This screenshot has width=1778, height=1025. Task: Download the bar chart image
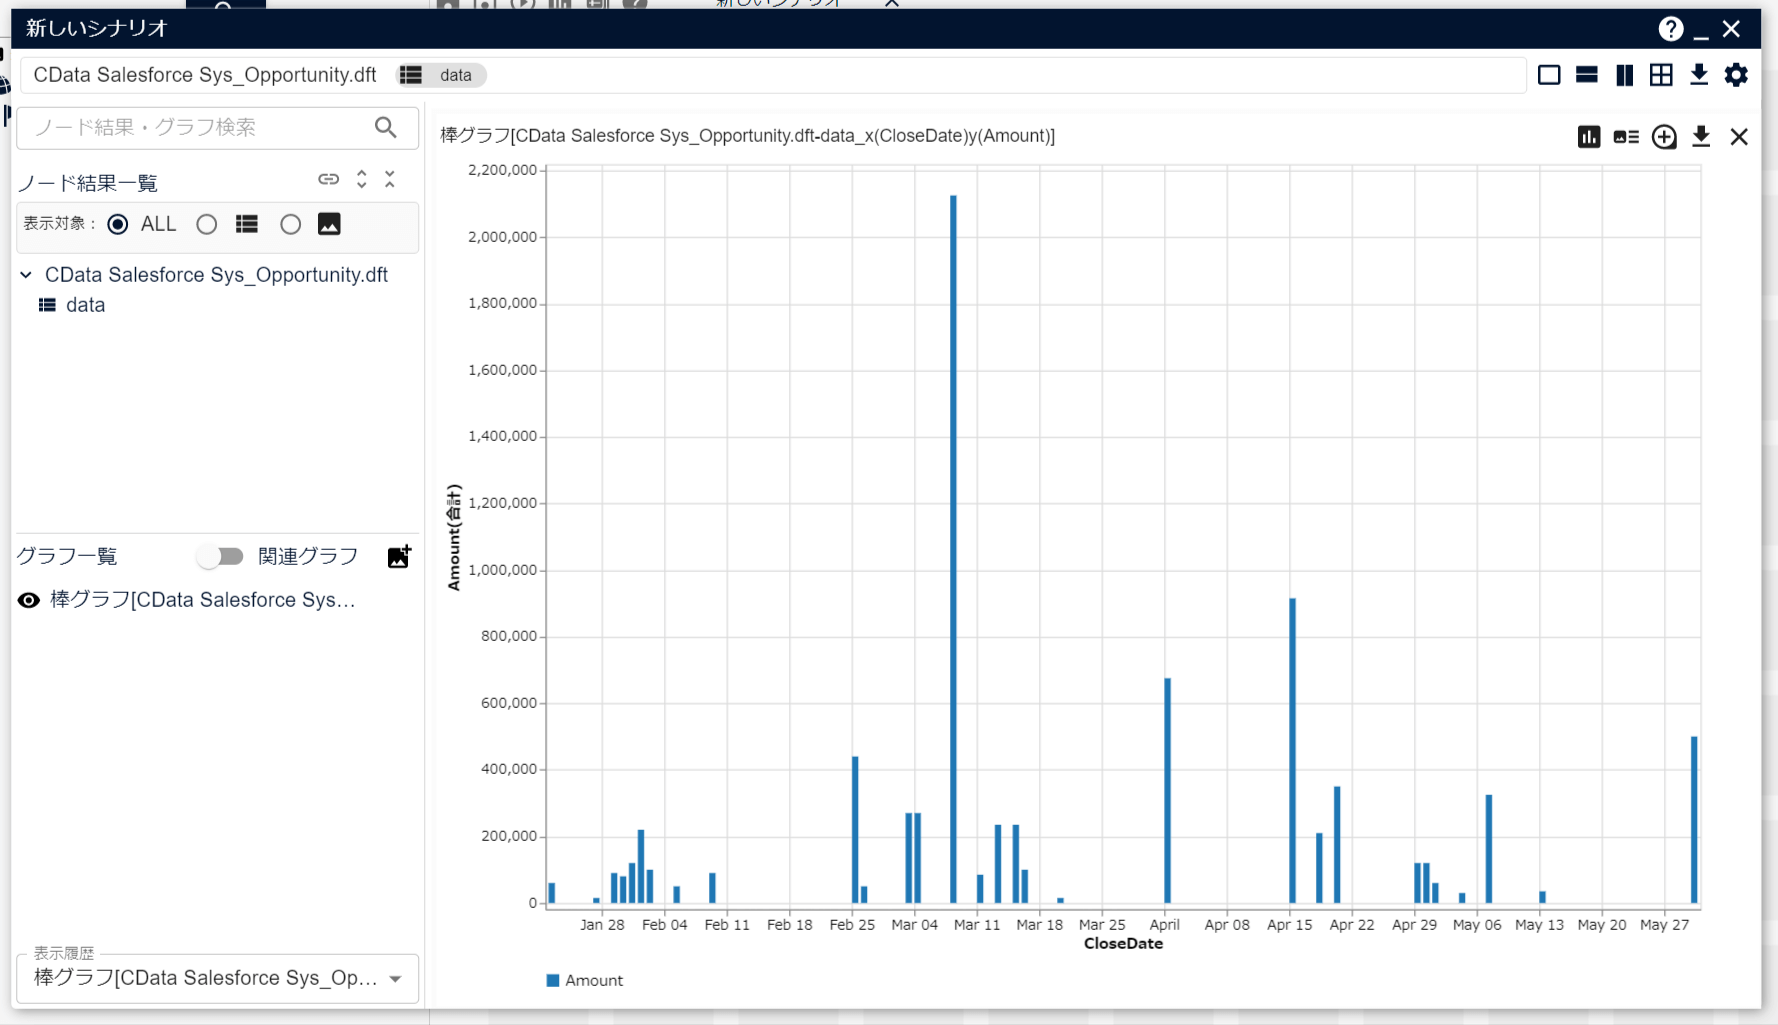pos(1701,137)
